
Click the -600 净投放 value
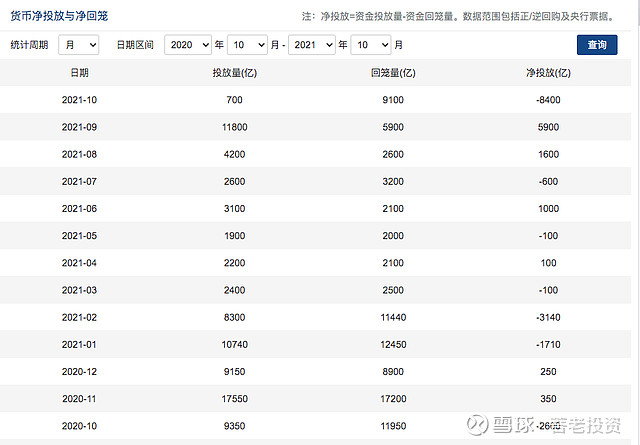click(x=548, y=181)
